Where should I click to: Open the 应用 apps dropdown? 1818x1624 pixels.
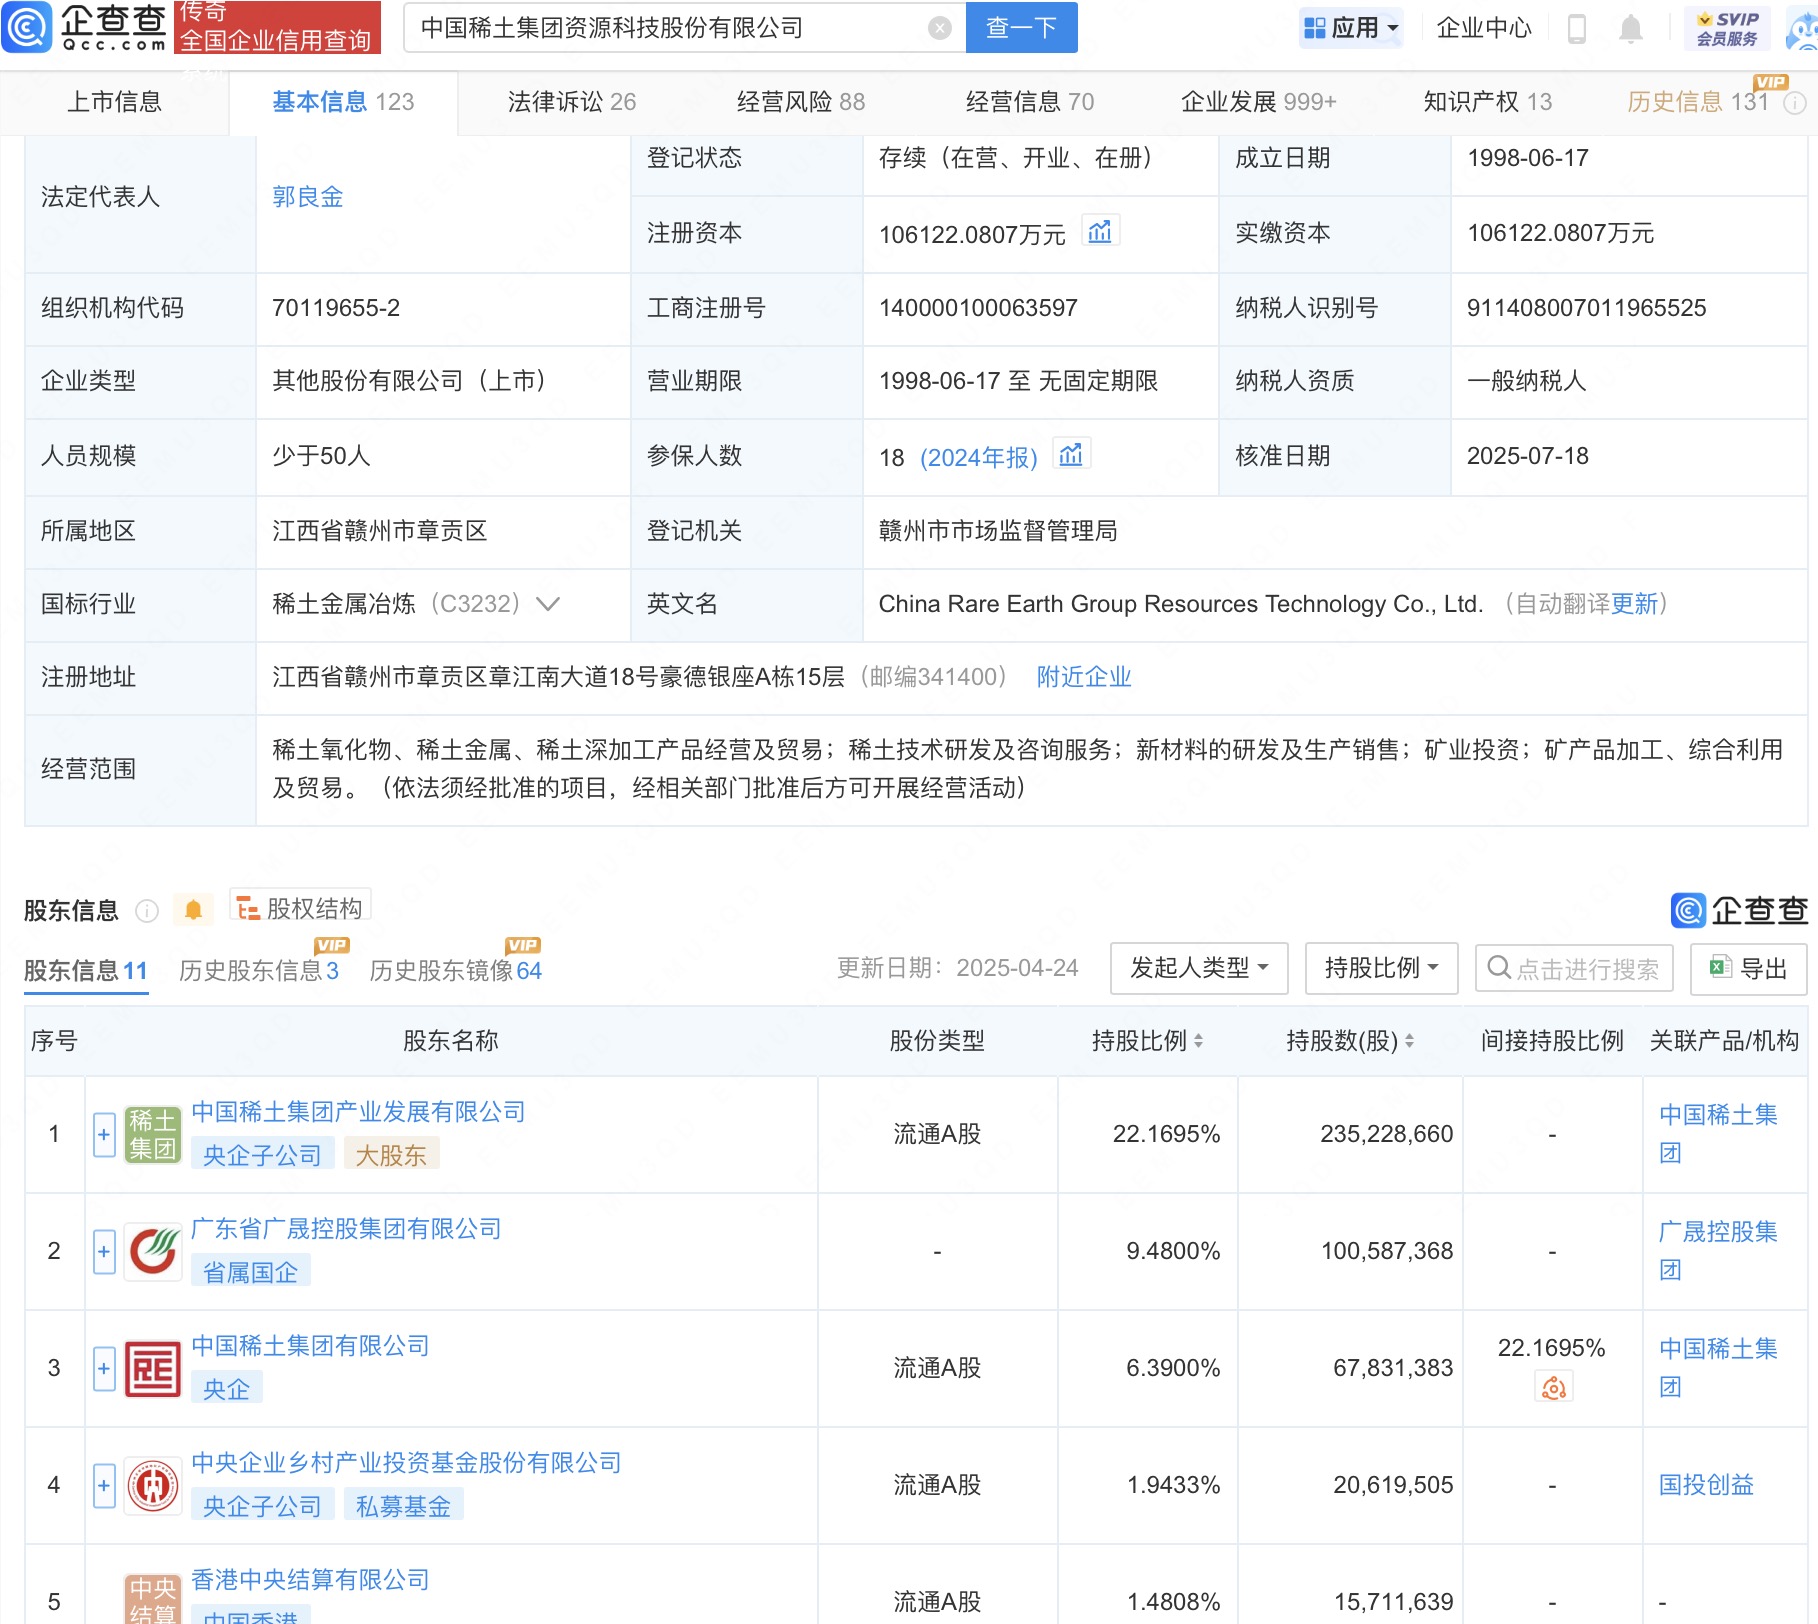click(1351, 28)
